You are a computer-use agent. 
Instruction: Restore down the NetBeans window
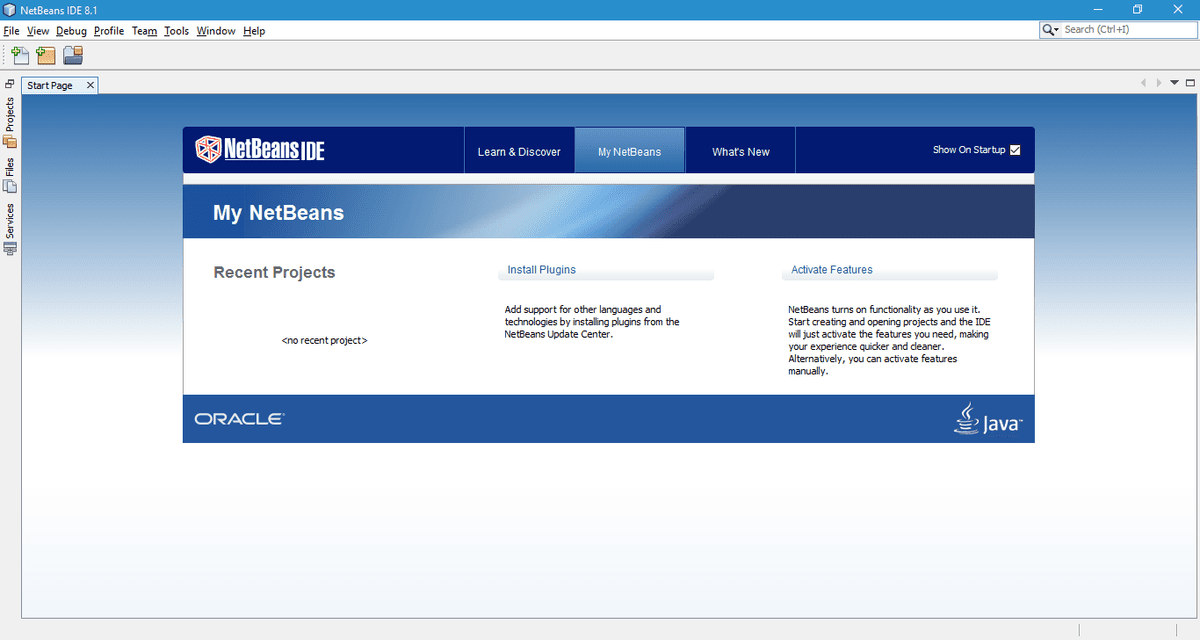tap(1137, 9)
